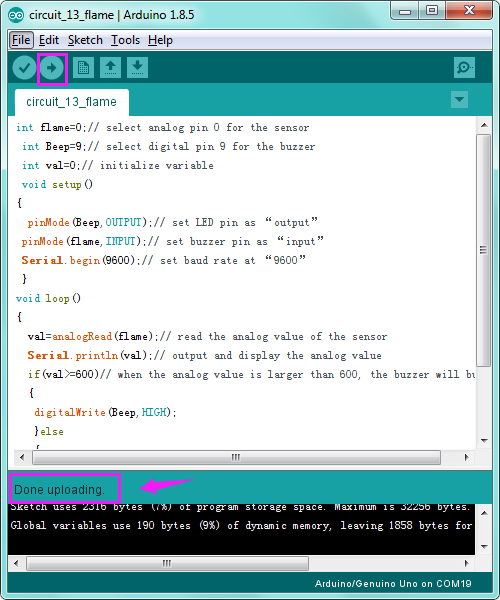Open the tab options dropdown arrow
The width and height of the screenshot is (500, 600).
point(459,99)
